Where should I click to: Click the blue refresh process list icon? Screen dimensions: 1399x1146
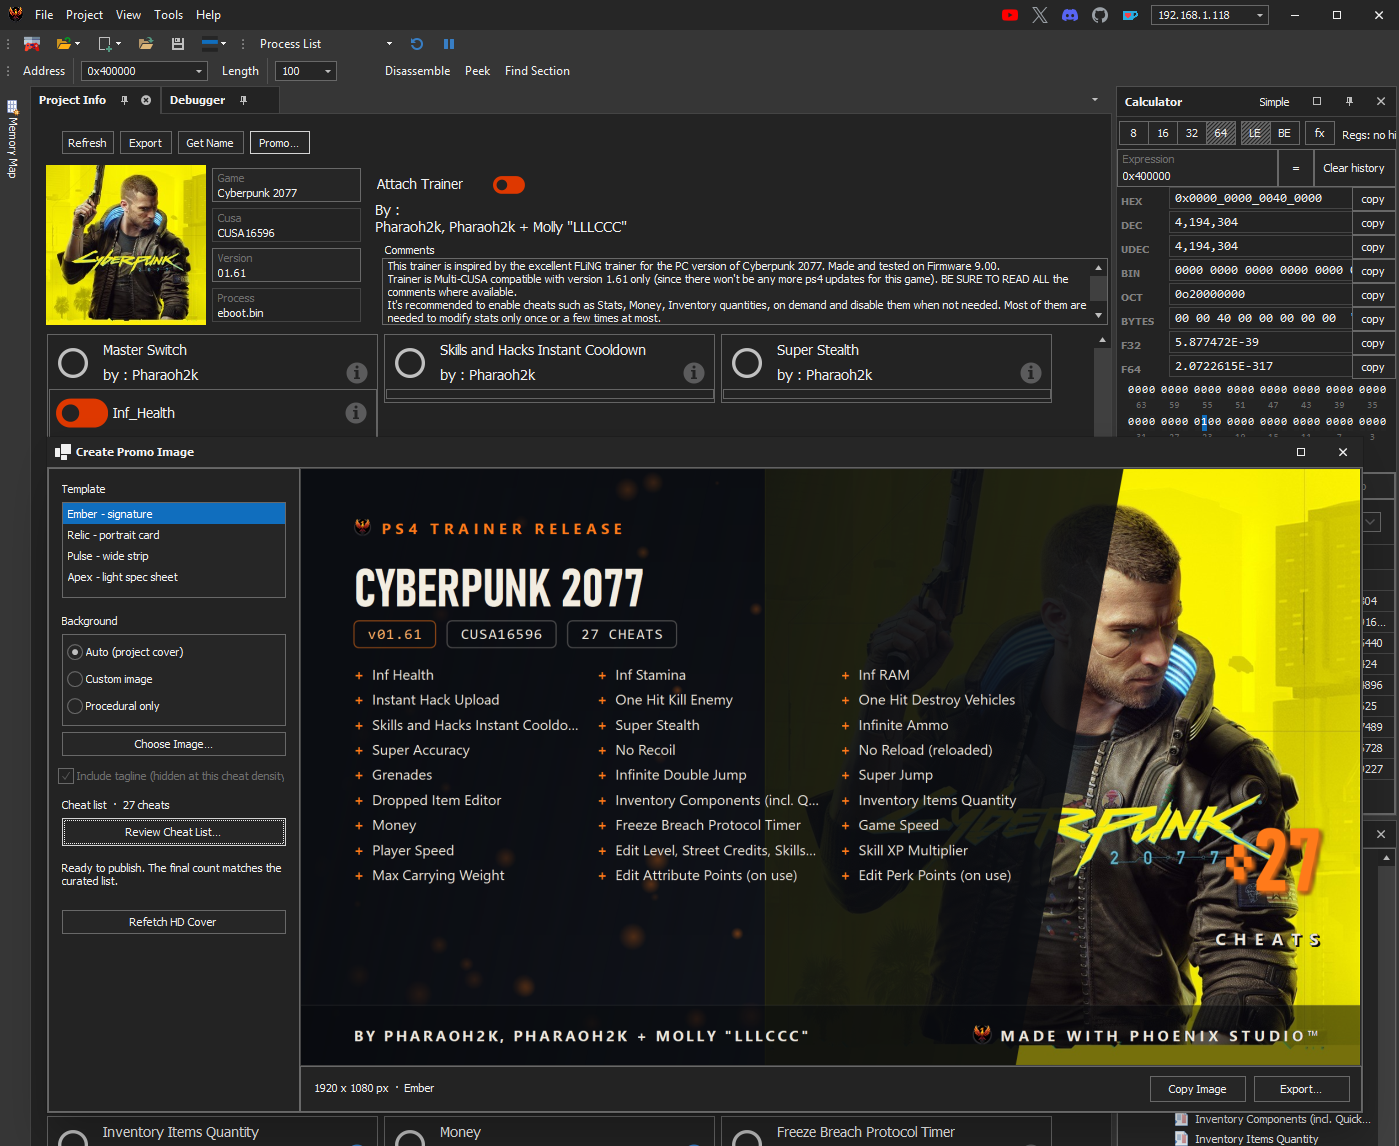417,44
